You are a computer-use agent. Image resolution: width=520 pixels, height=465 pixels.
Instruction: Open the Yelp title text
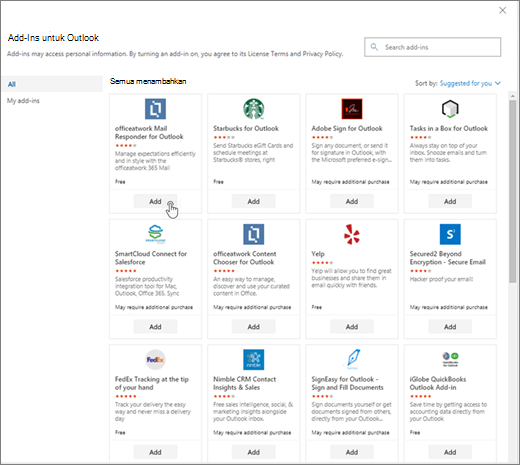[318, 254]
